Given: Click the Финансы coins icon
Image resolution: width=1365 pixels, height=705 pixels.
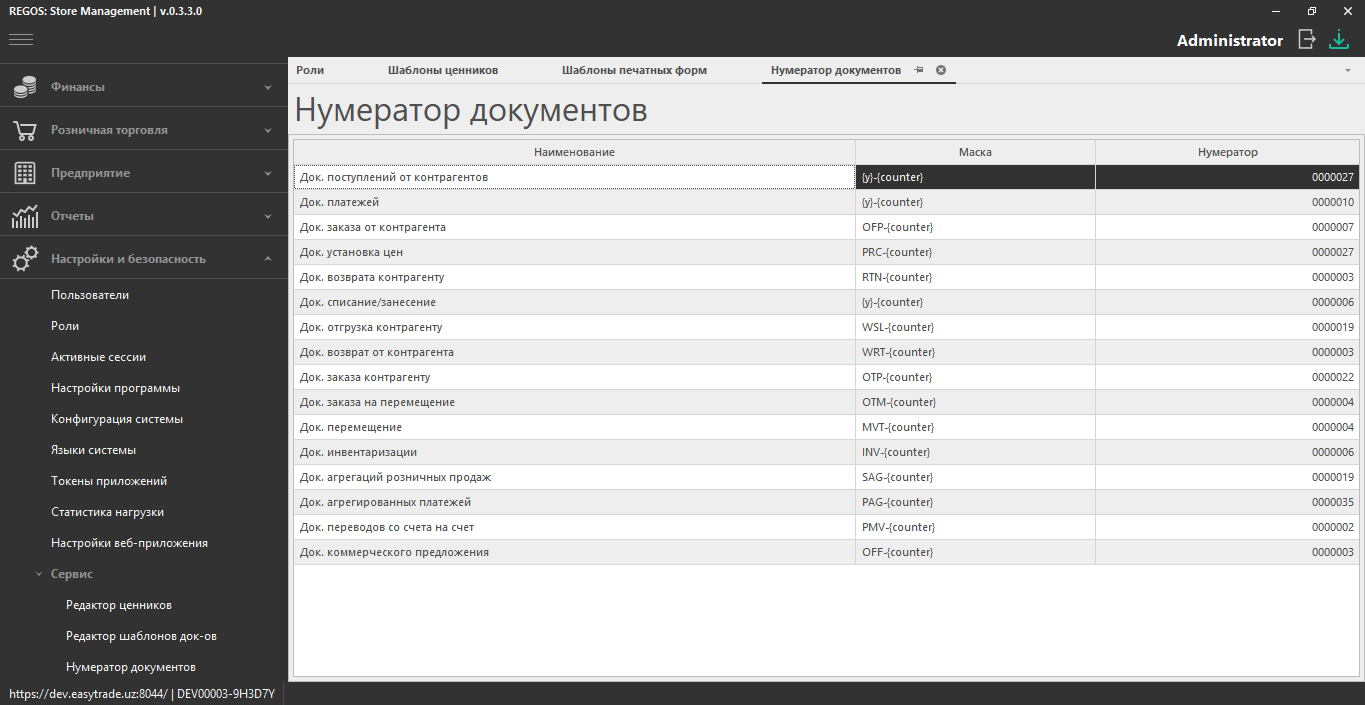Looking at the screenshot, I should [25, 87].
